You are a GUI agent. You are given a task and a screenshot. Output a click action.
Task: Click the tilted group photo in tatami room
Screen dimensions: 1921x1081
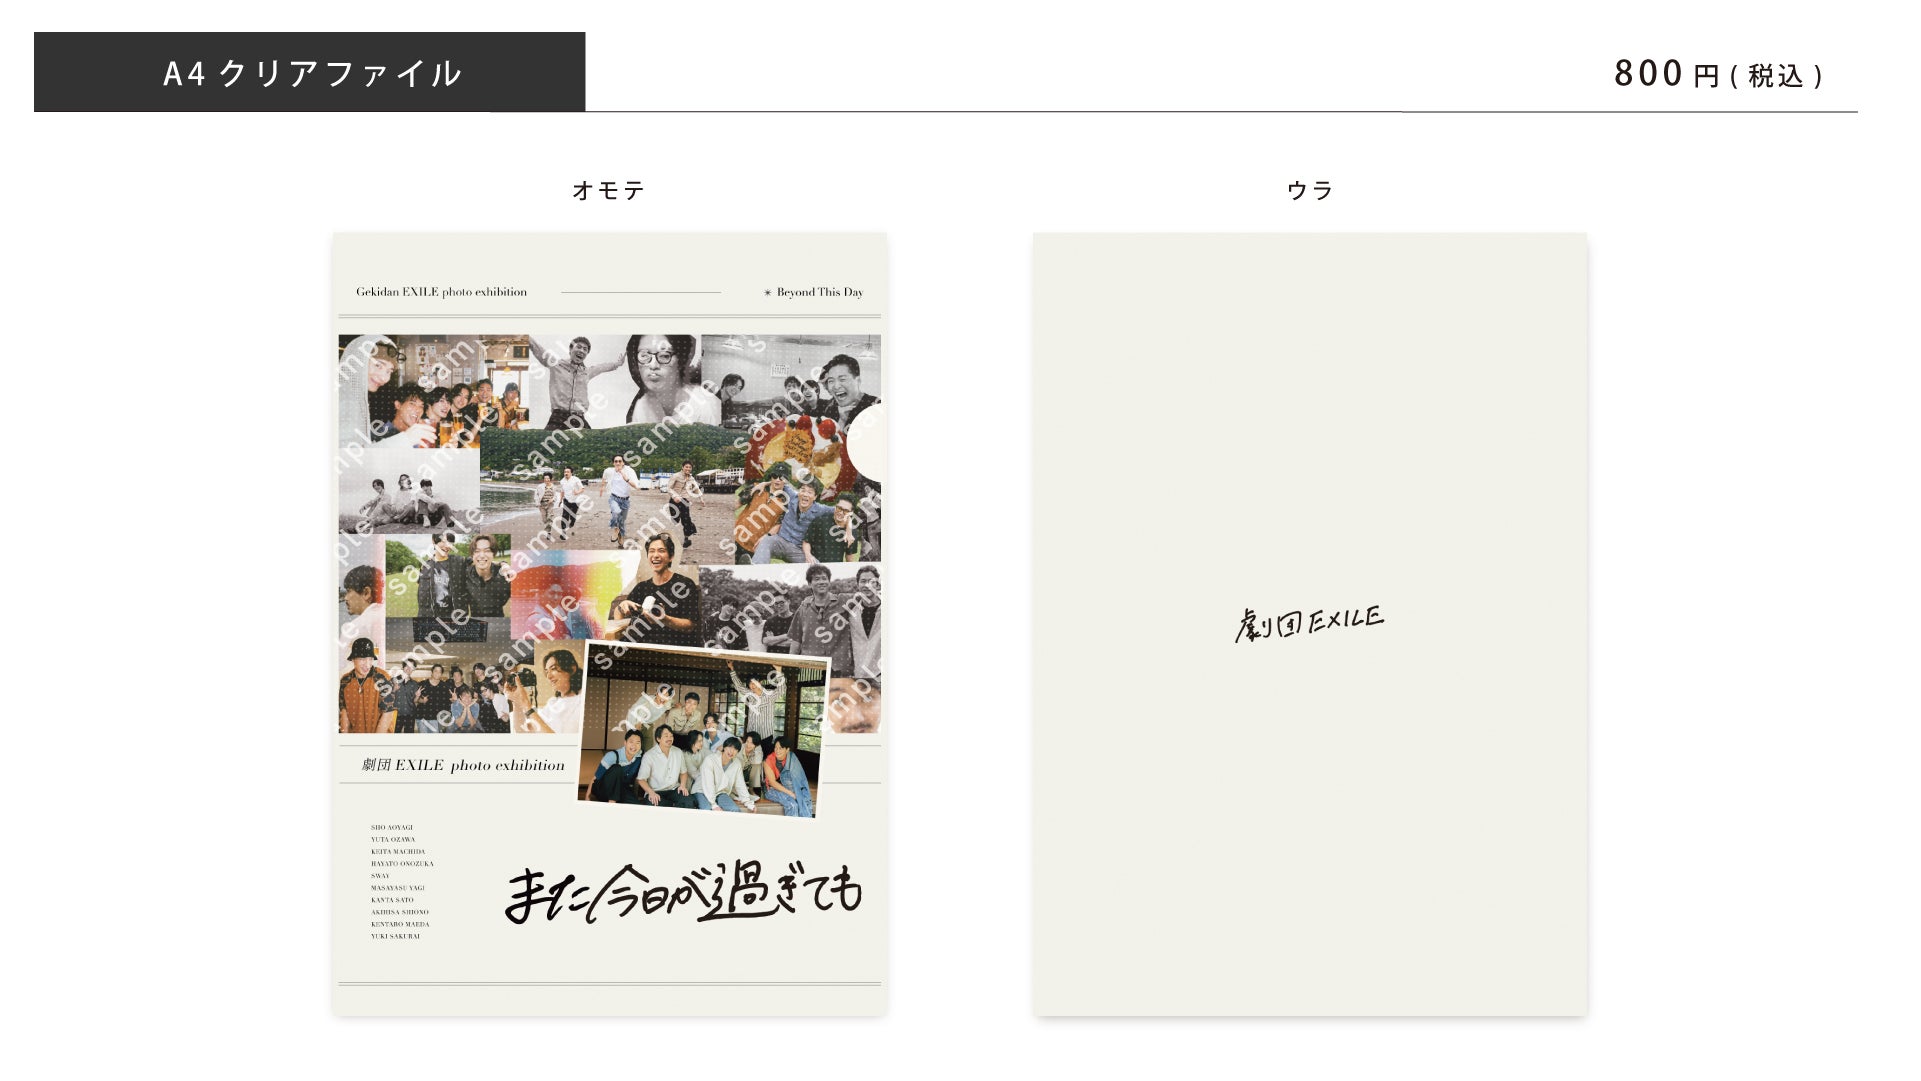(702, 732)
